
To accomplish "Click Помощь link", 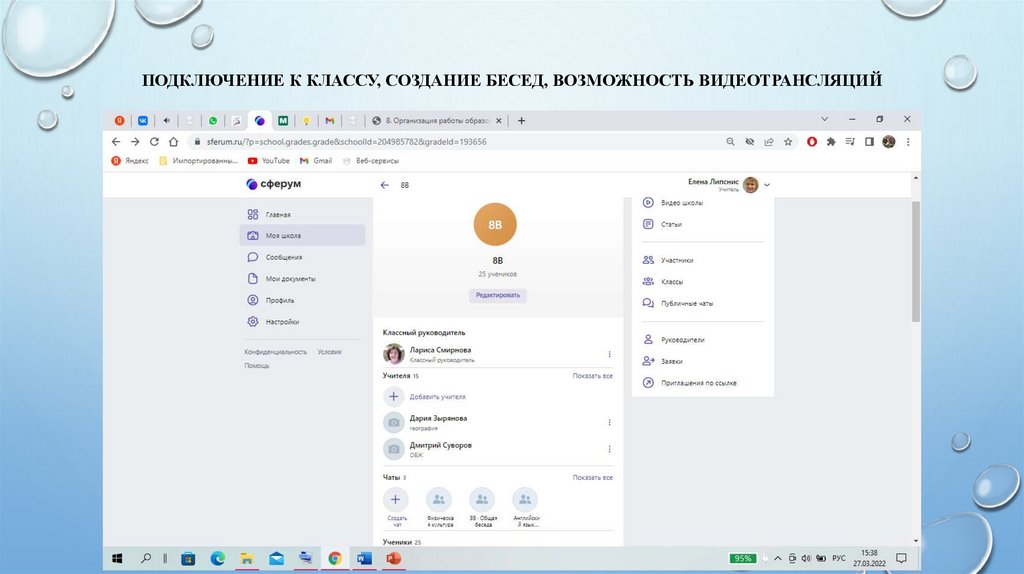I will (x=257, y=366).
